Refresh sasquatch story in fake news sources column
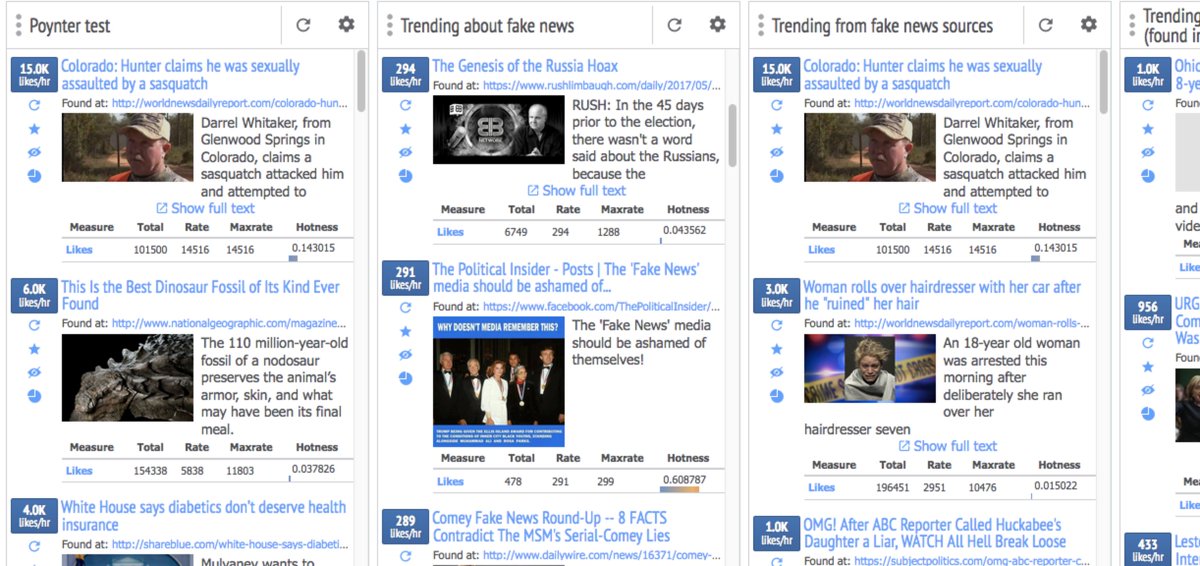Screen dimensions: 1200x566 (776, 105)
